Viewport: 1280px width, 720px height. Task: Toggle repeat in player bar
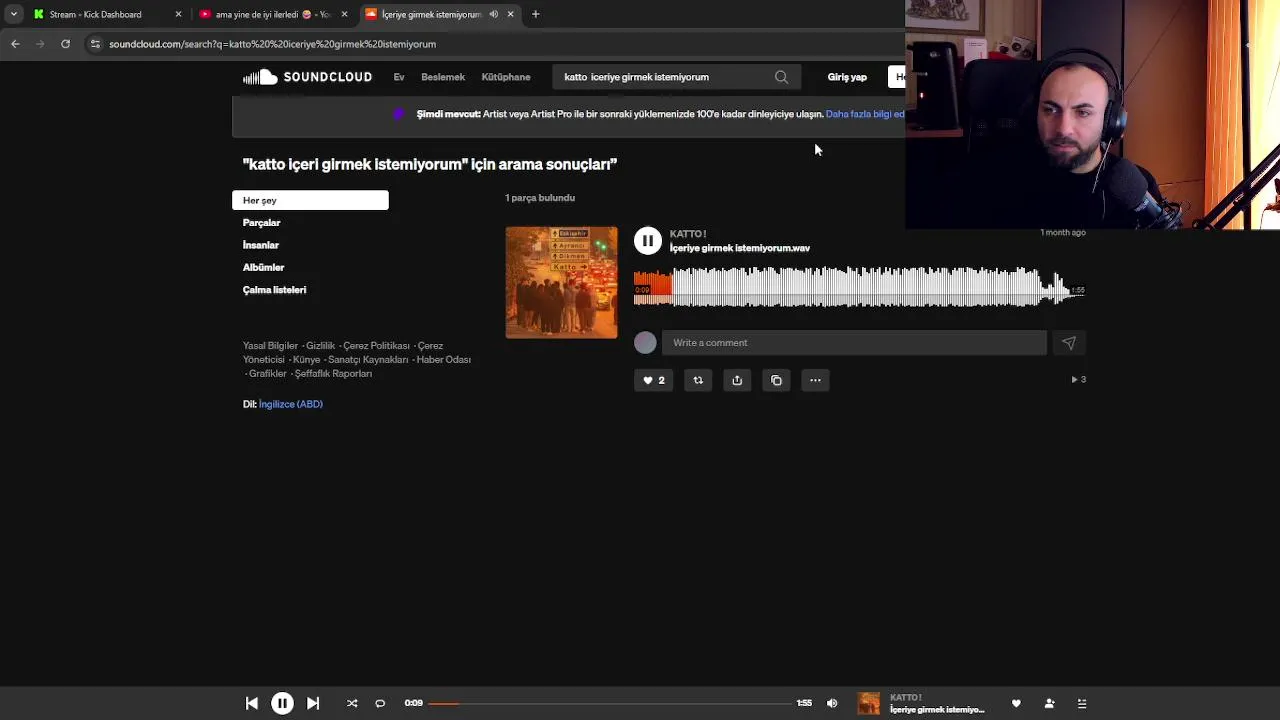click(x=380, y=704)
